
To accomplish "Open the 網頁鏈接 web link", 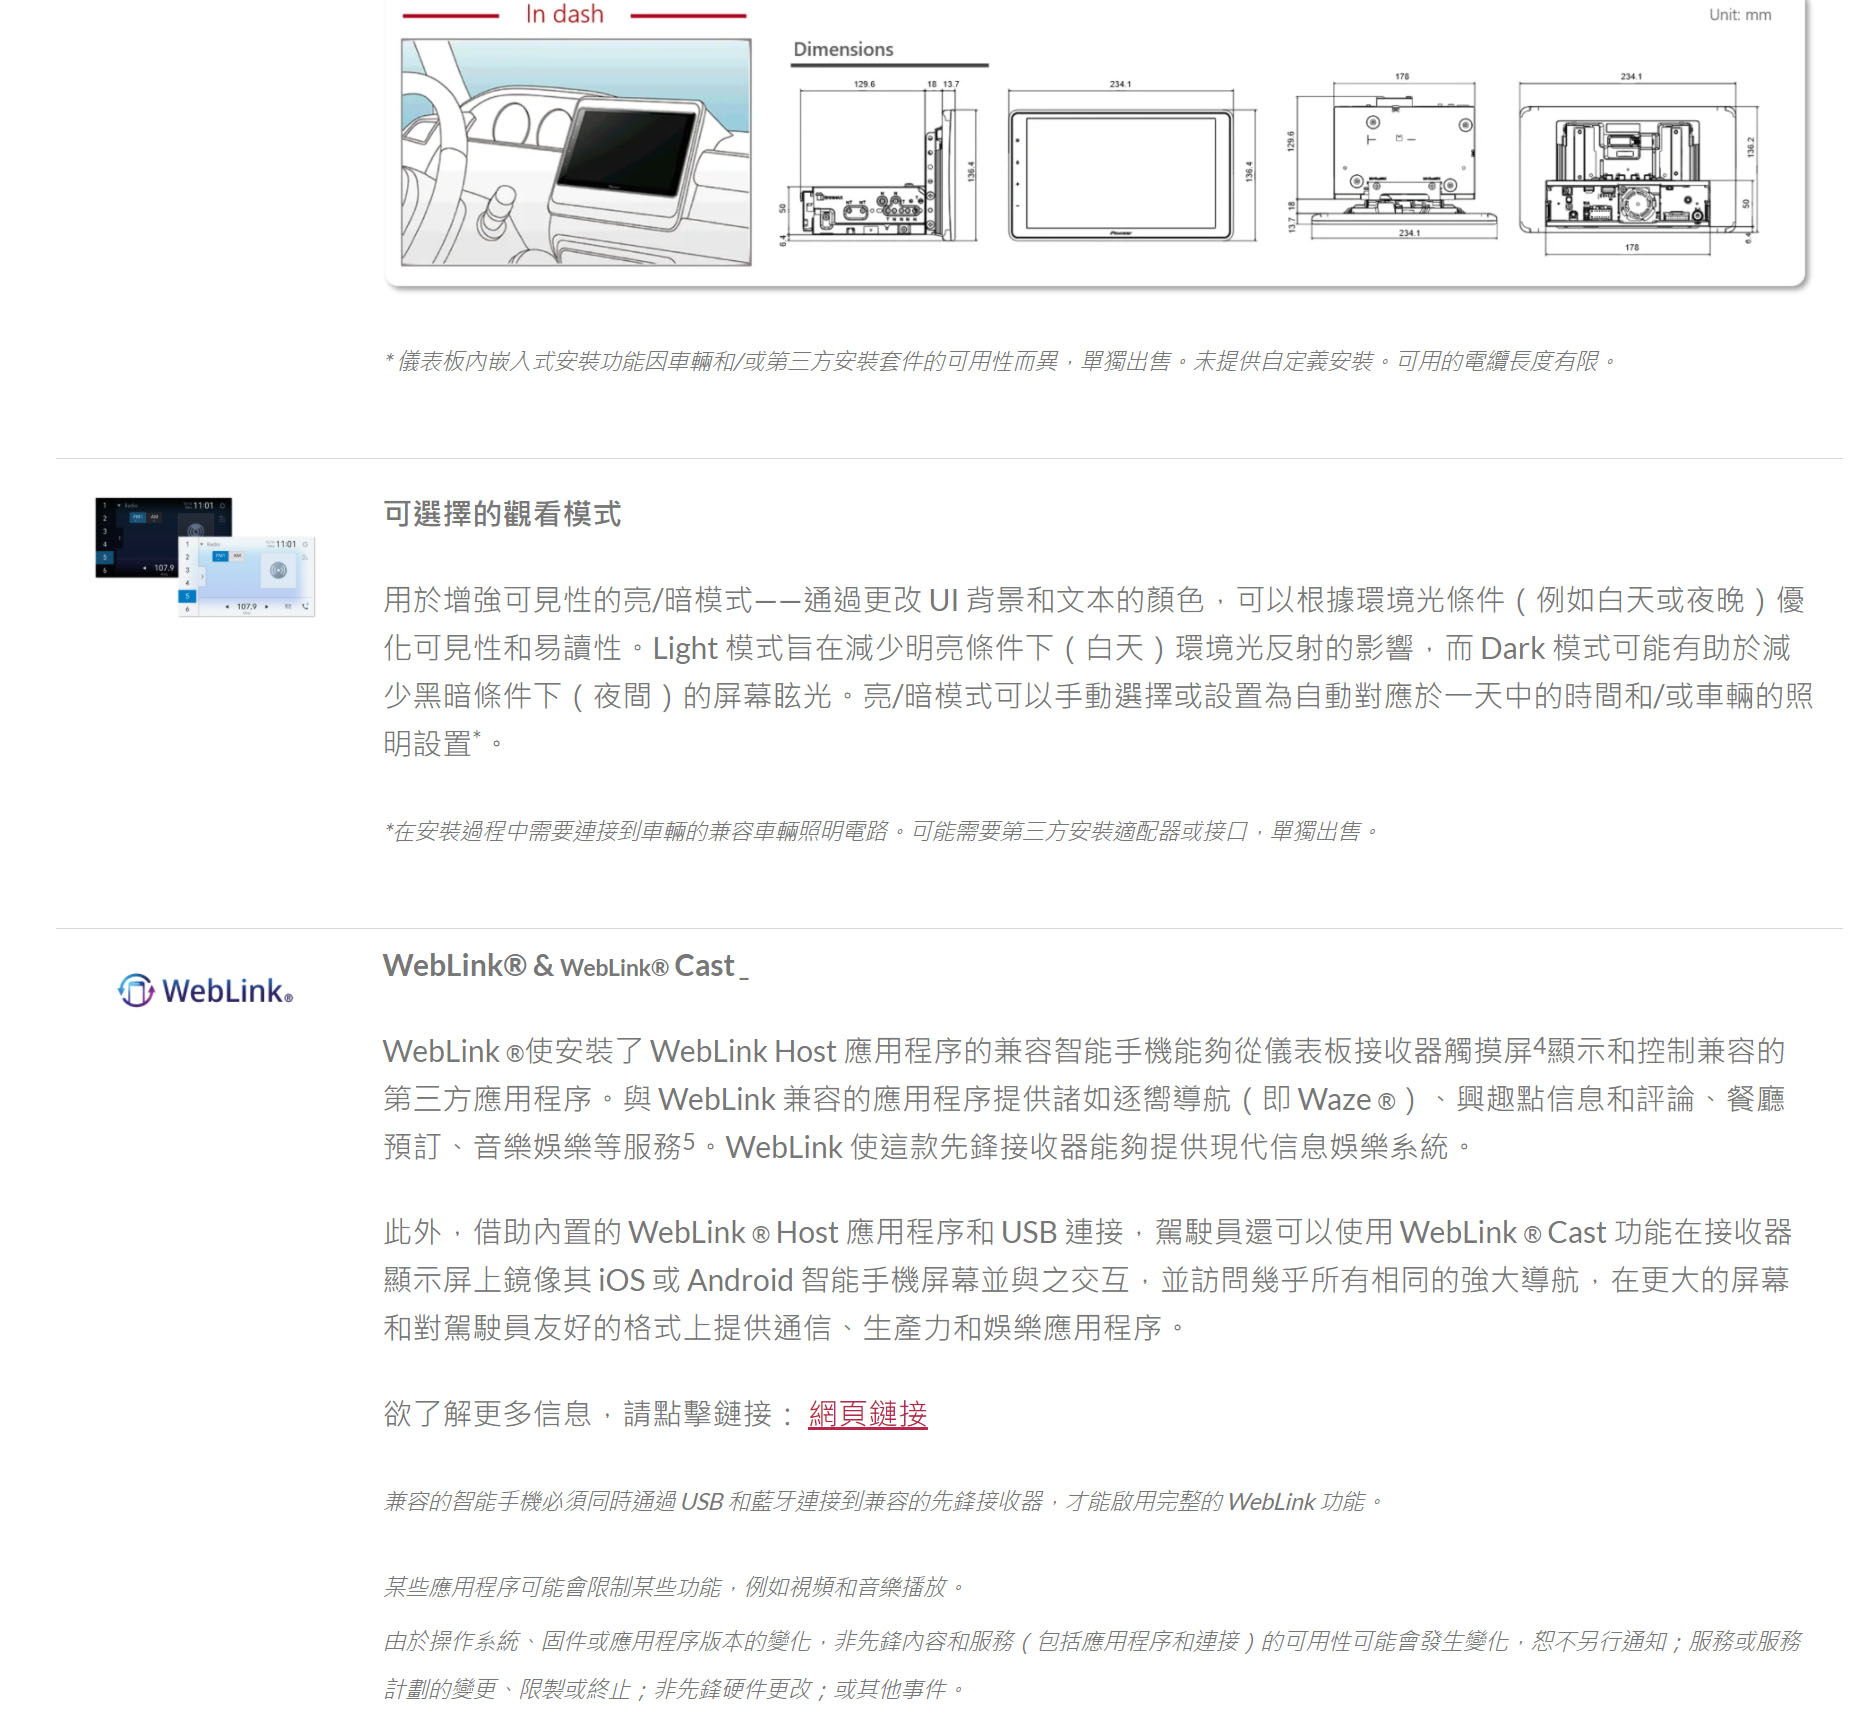I will click(867, 1414).
